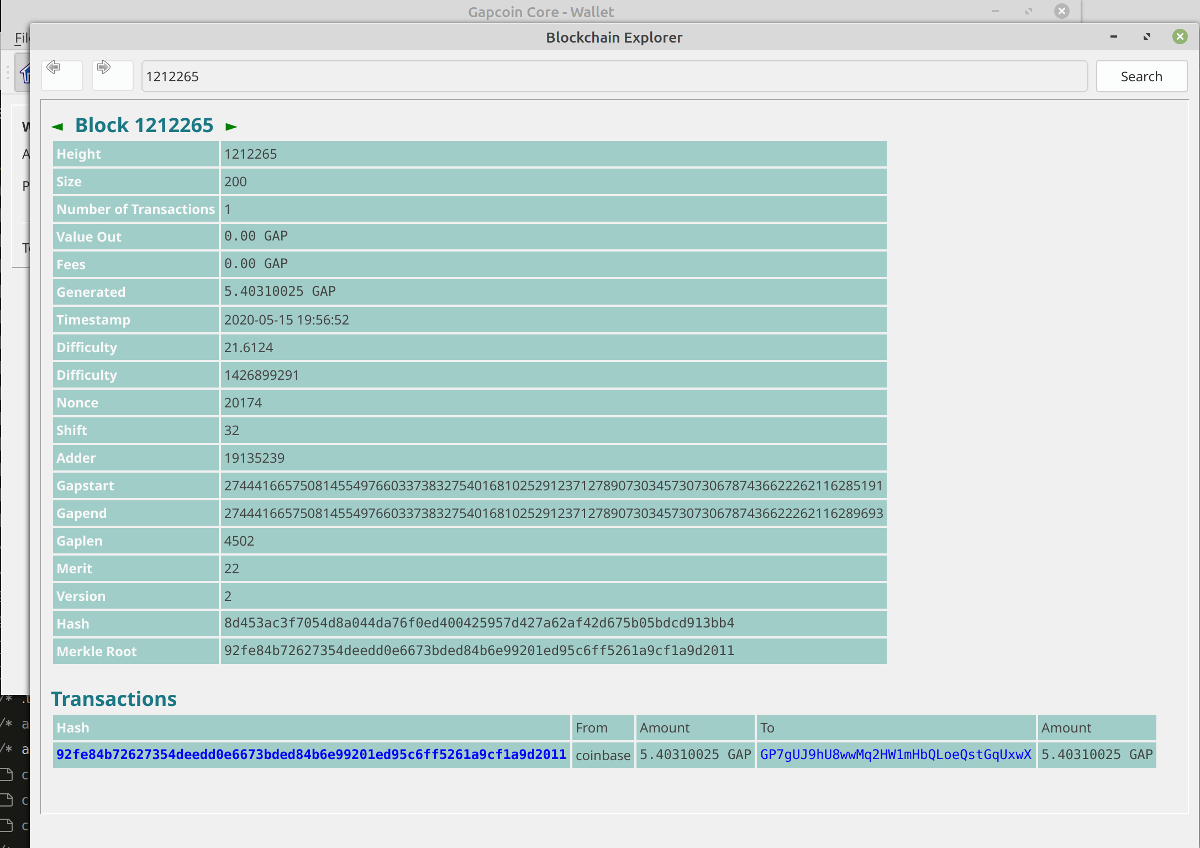Image resolution: width=1200 pixels, height=848 pixels.
Task: Select the Version value 2
Action: pos(228,597)
